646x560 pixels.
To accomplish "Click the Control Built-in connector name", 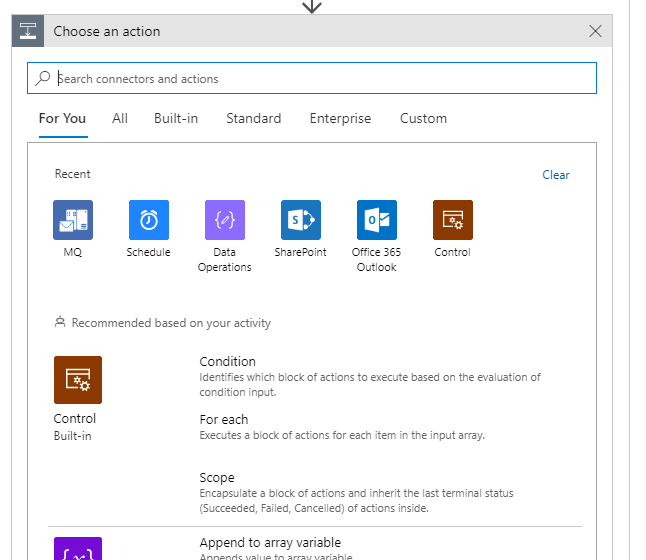I will (75, 419).
